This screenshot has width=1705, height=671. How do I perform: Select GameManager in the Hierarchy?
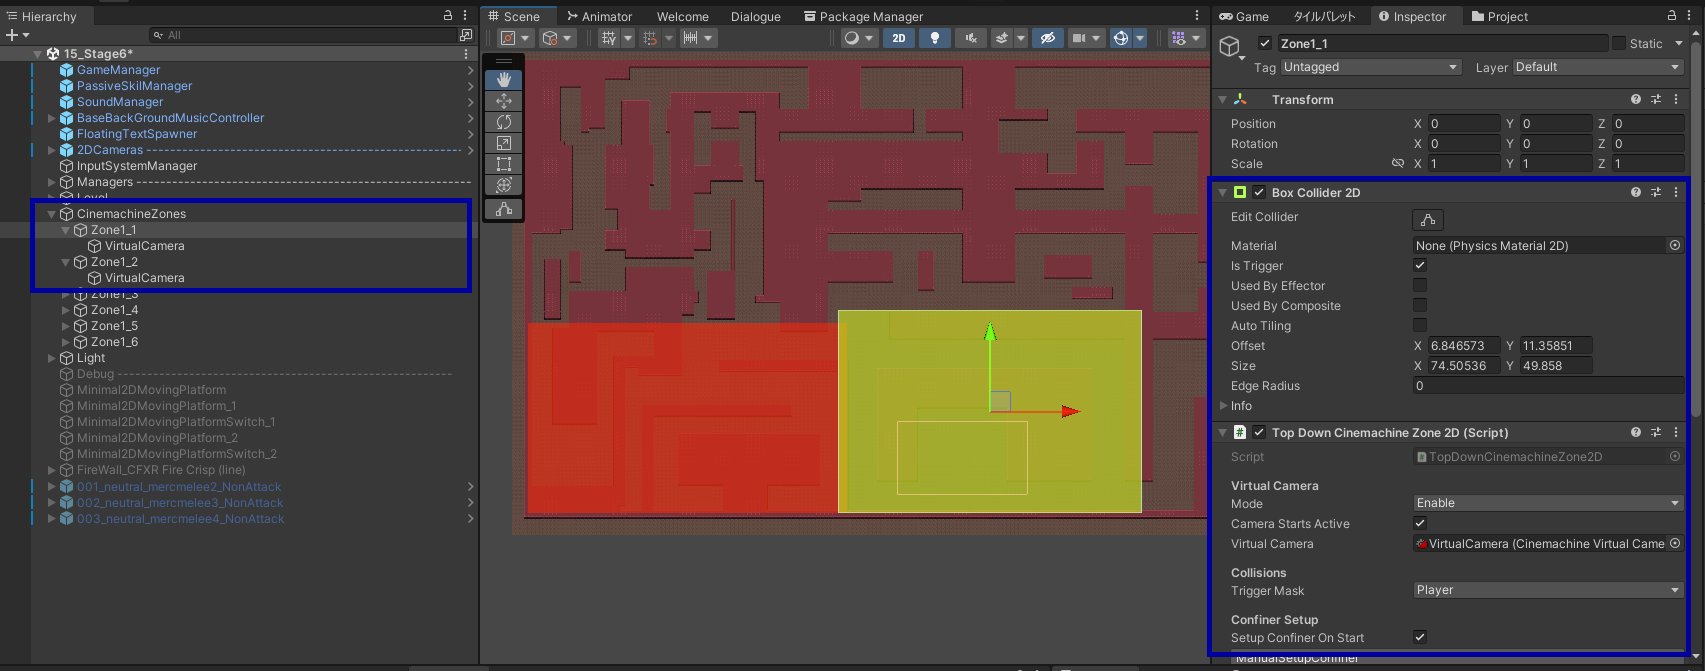point(118,70)
